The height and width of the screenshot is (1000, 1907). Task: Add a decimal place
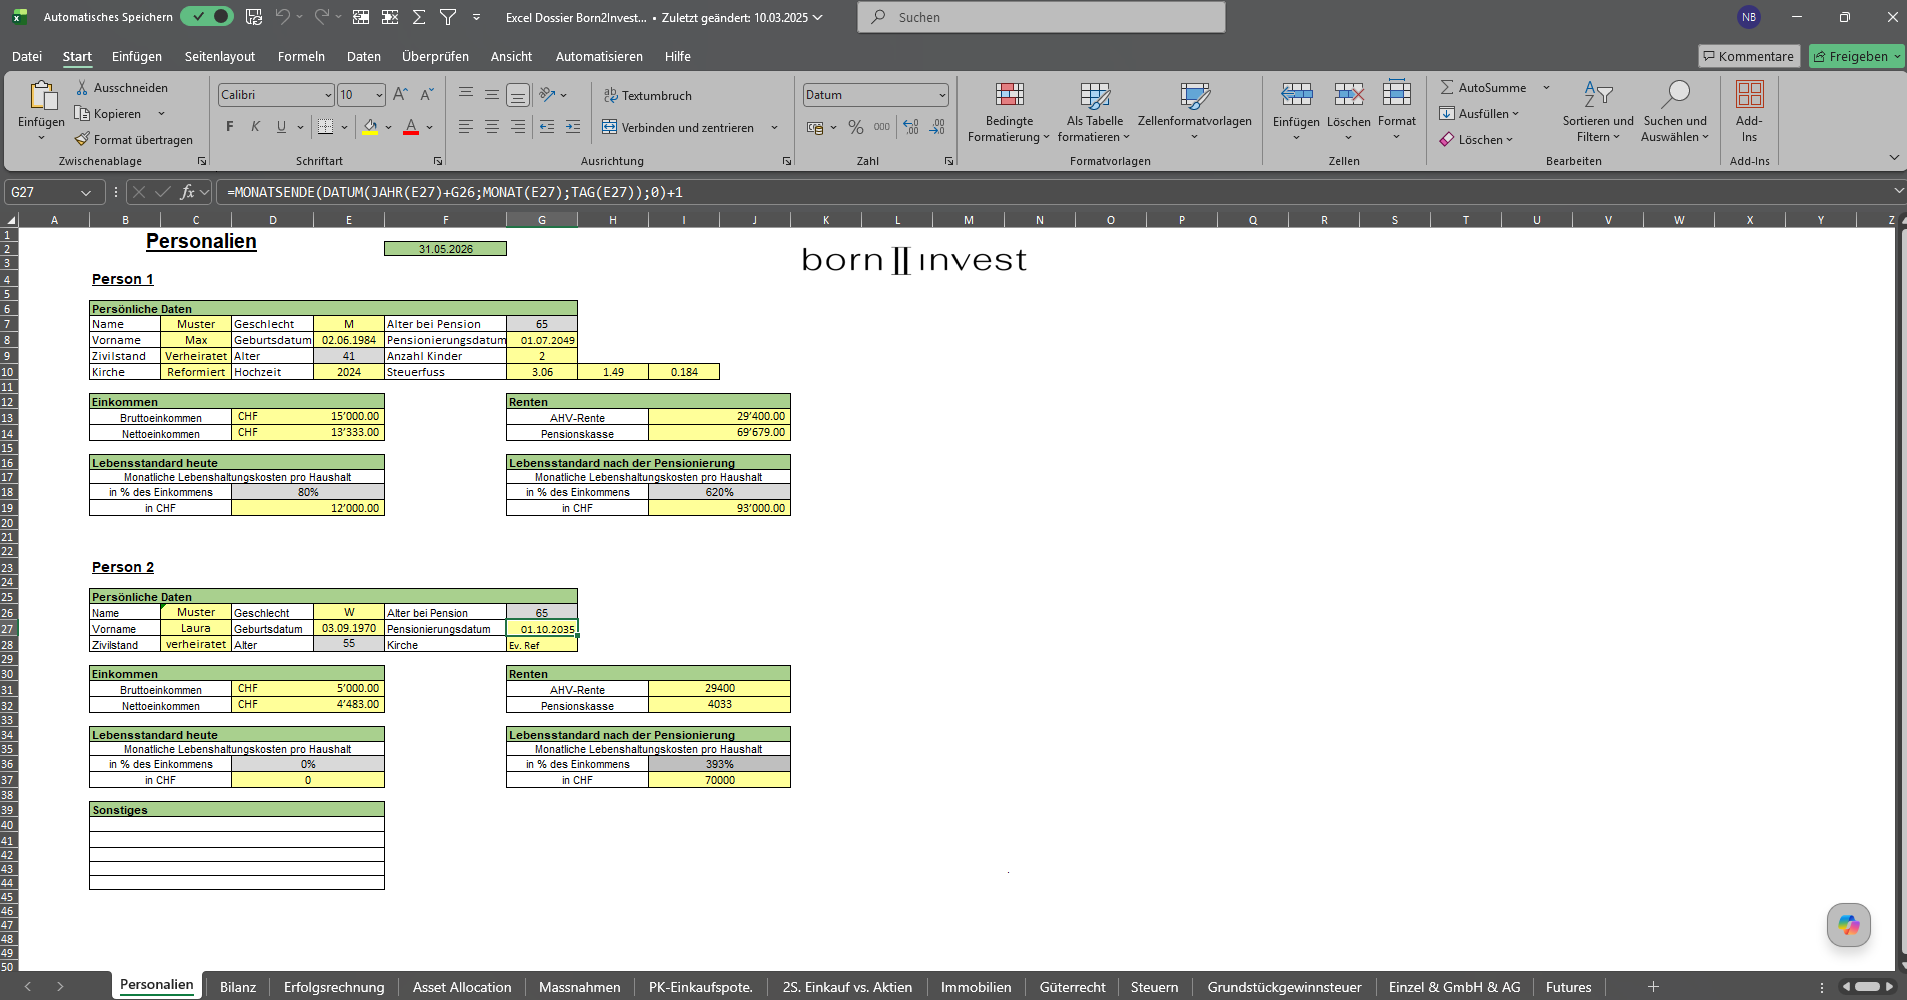pyautogui.click(x=911, y=127)
